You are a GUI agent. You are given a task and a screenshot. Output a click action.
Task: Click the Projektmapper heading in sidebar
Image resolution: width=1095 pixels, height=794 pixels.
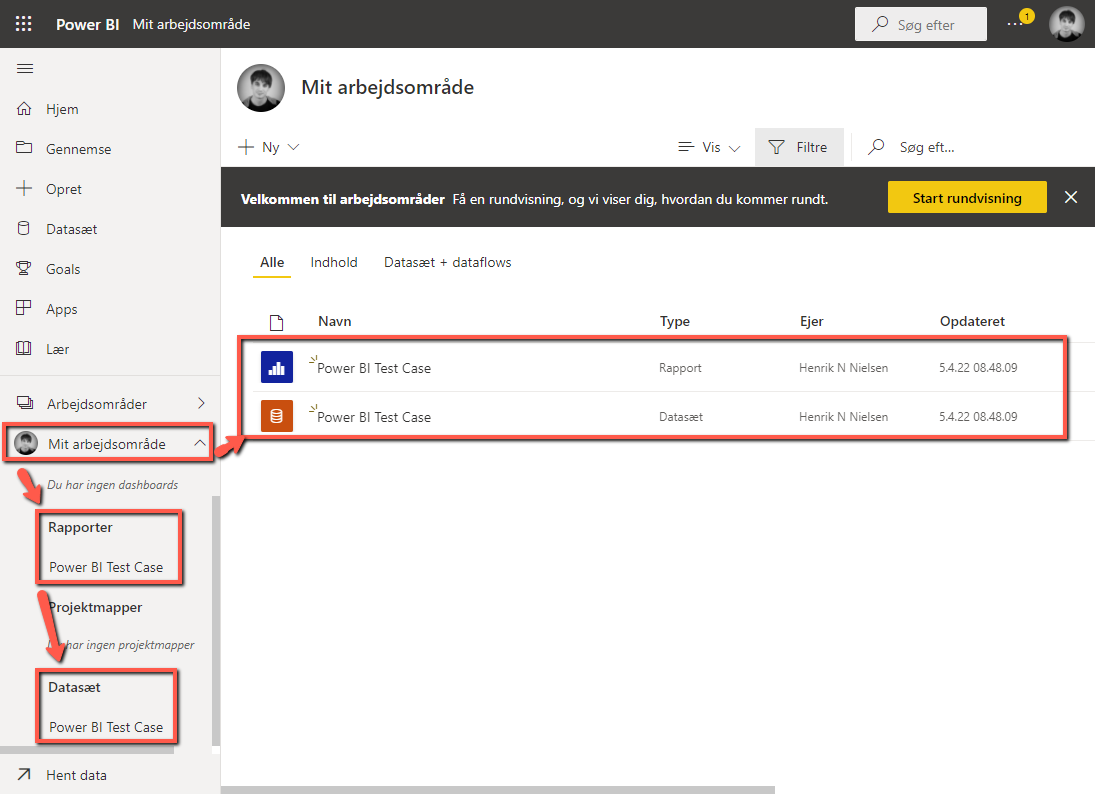(x=95, y=608)
